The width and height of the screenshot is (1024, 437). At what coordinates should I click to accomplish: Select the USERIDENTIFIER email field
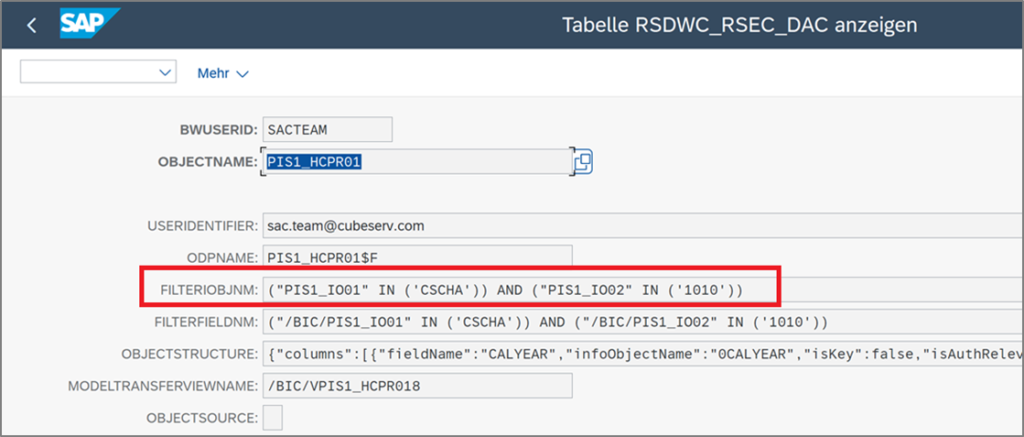point(643,226)
